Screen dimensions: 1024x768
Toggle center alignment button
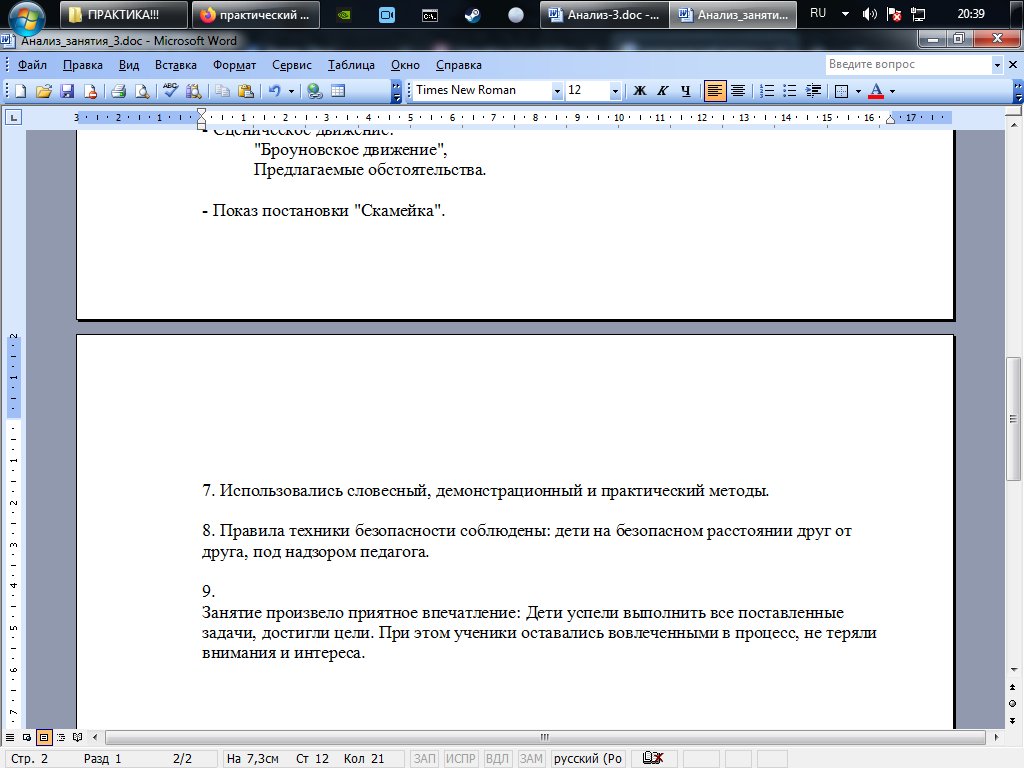point(738,91)
